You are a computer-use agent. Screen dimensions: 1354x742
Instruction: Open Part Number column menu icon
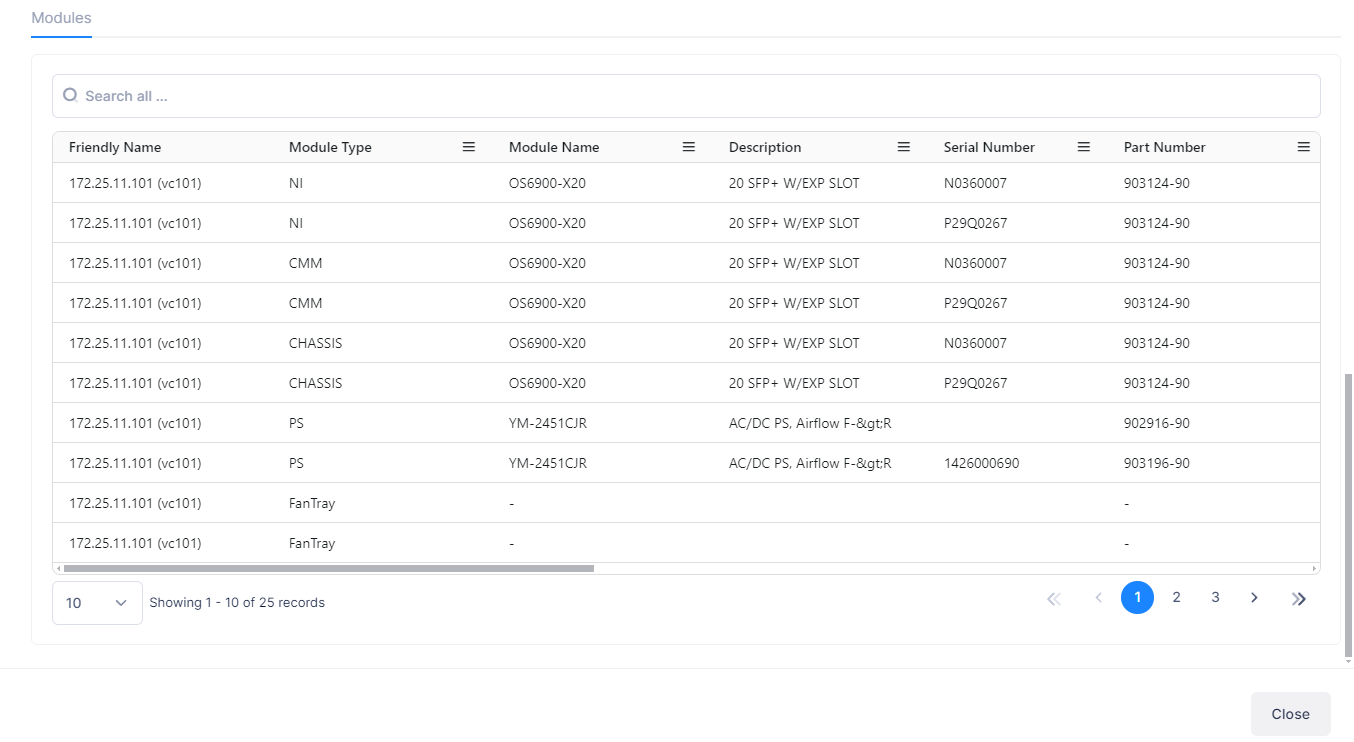(1303, 147)
